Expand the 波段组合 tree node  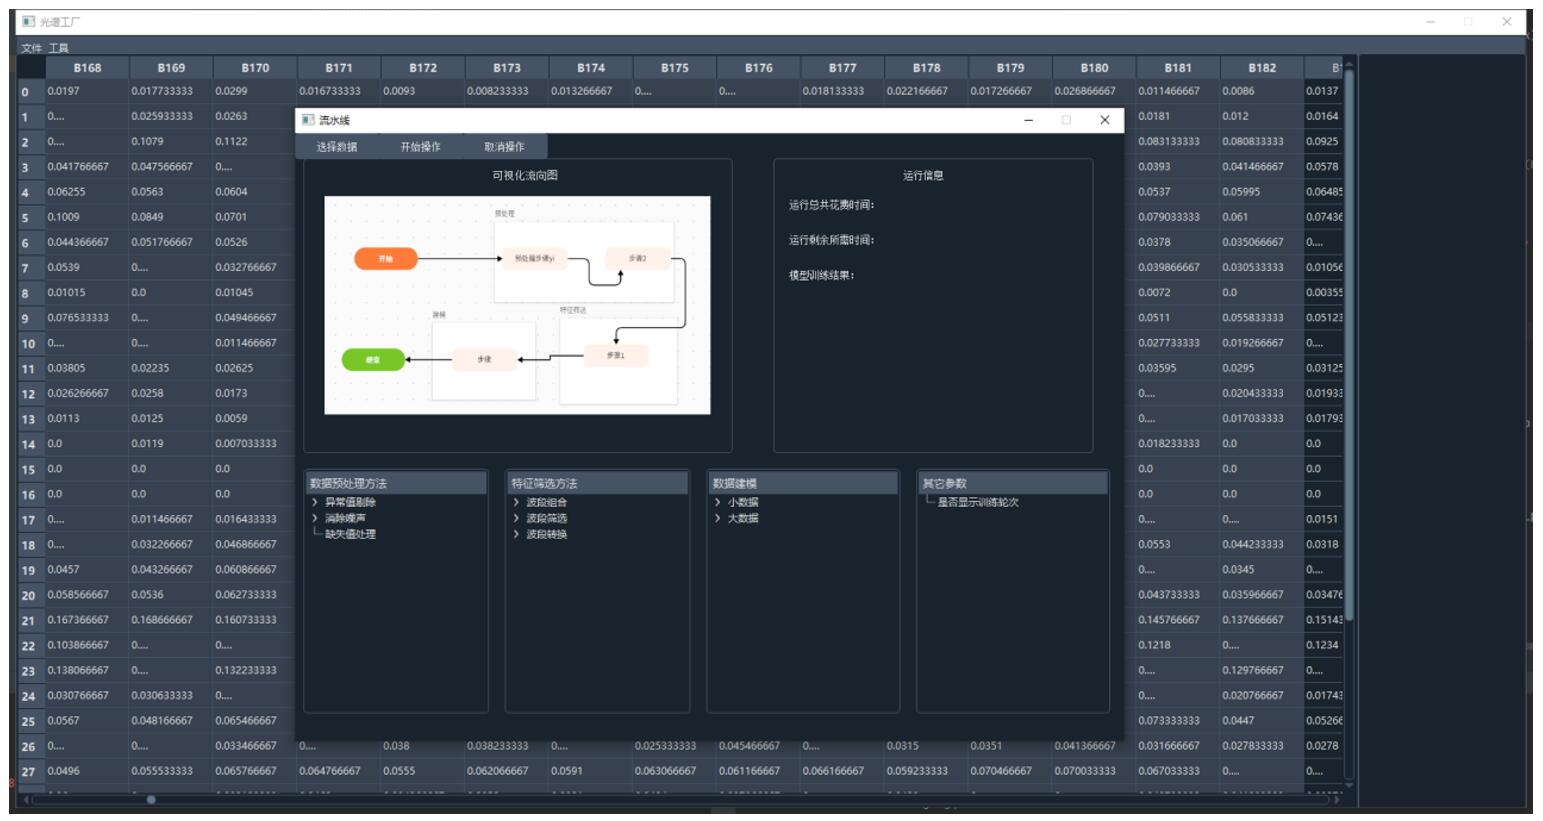click(516, 502)
